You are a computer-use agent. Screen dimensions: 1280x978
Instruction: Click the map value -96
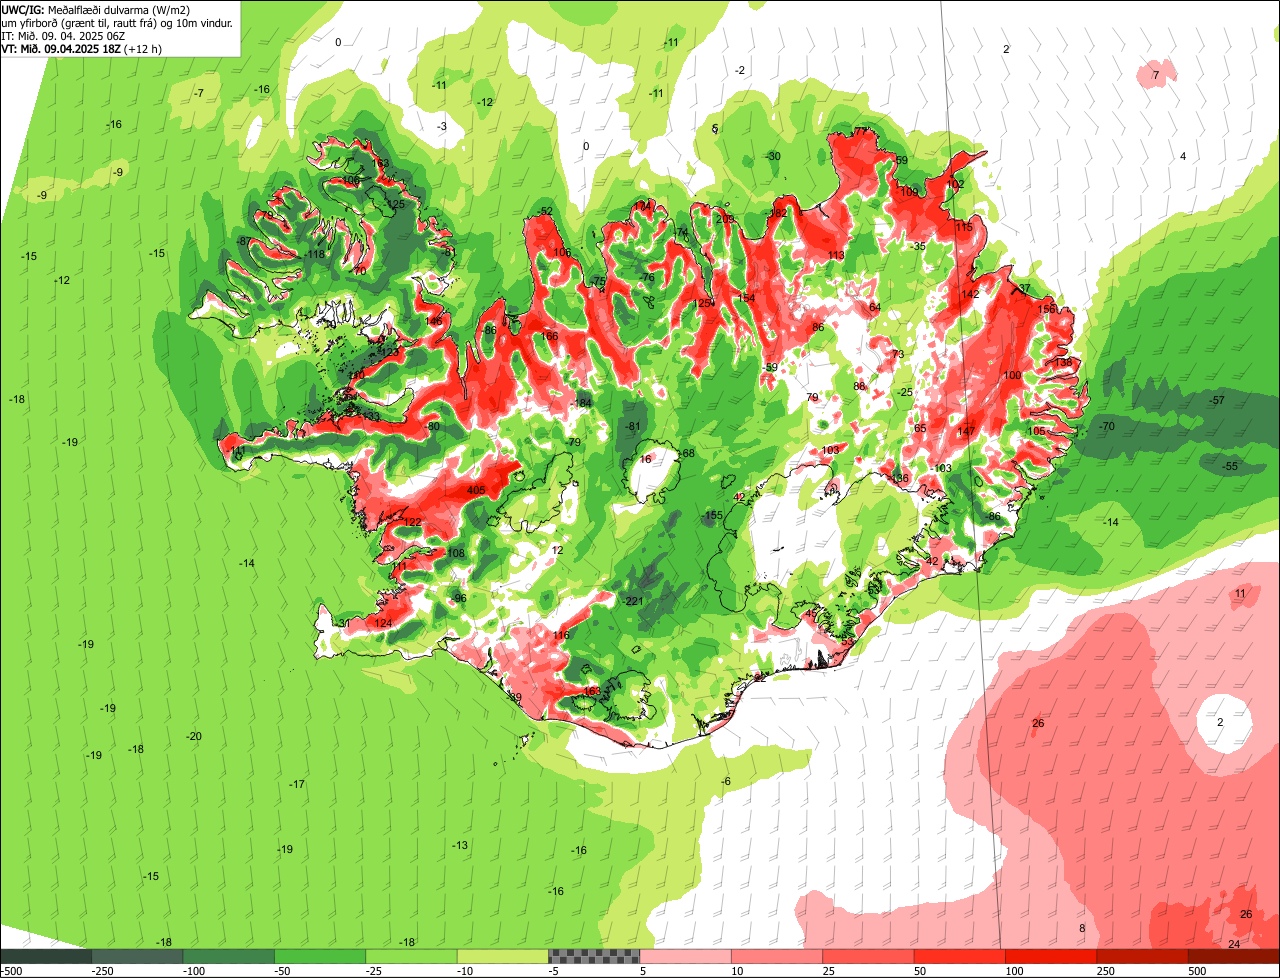[x=458, y=598]
